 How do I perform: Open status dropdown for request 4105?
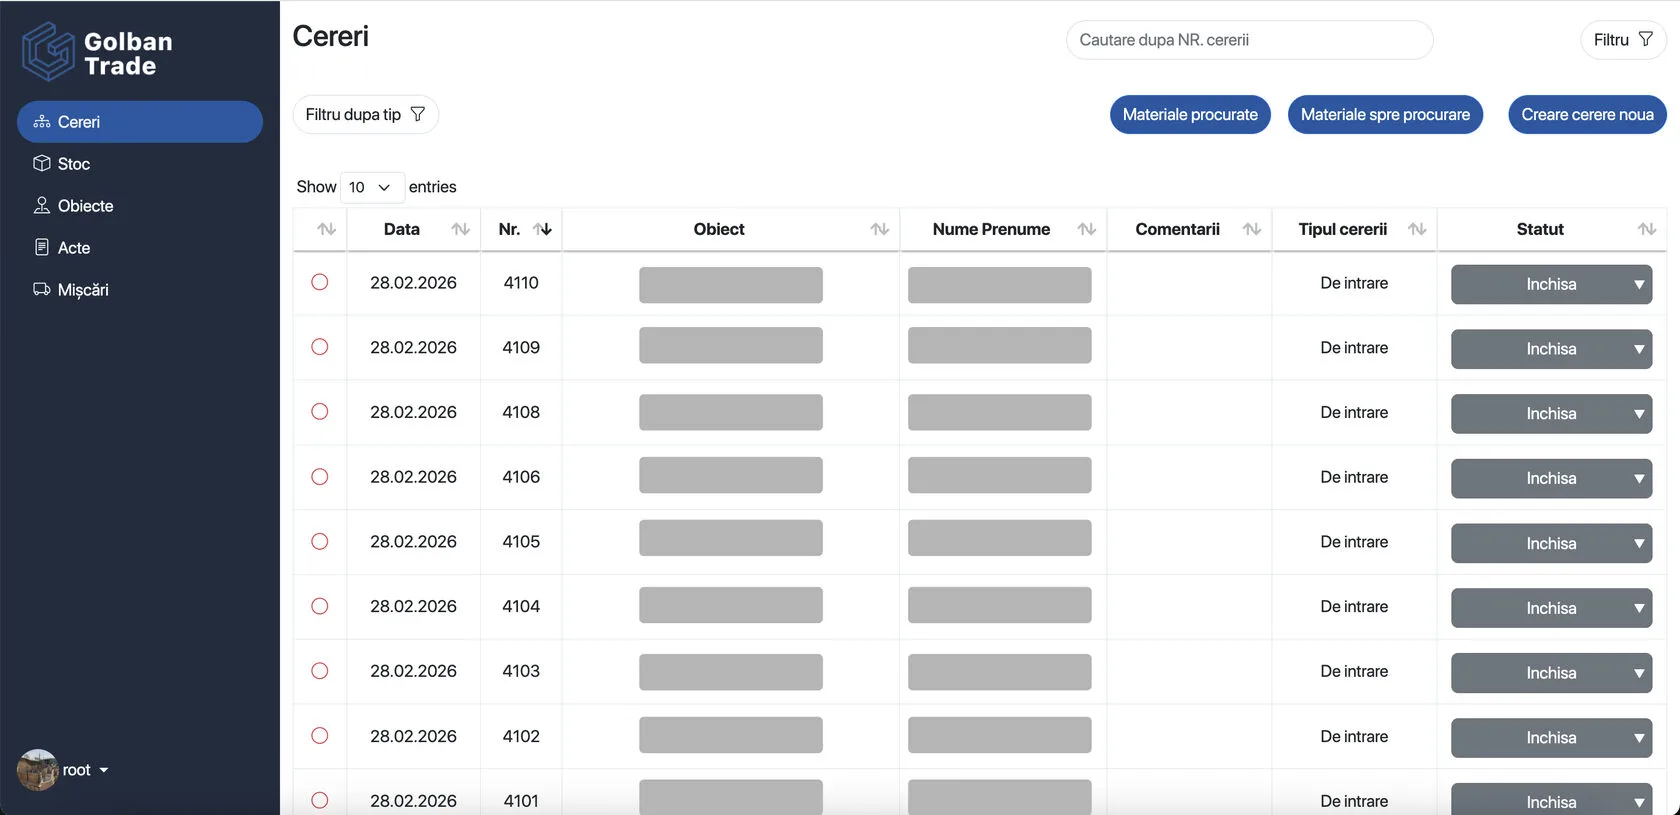(1551, 543)
